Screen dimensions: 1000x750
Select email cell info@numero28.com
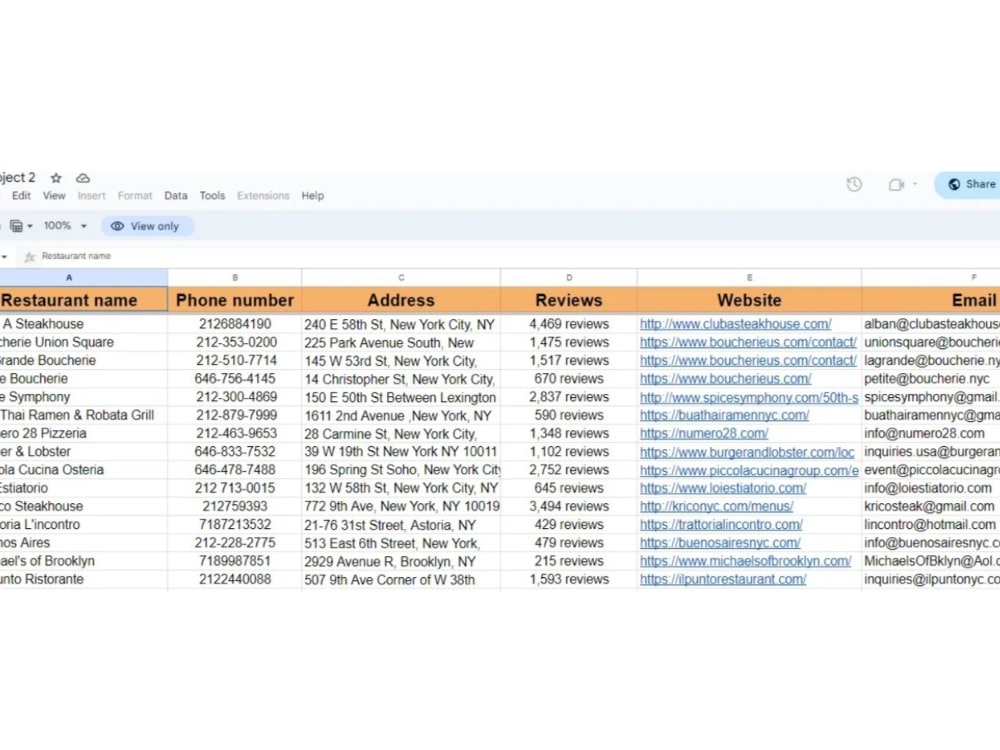coord(931,434)
